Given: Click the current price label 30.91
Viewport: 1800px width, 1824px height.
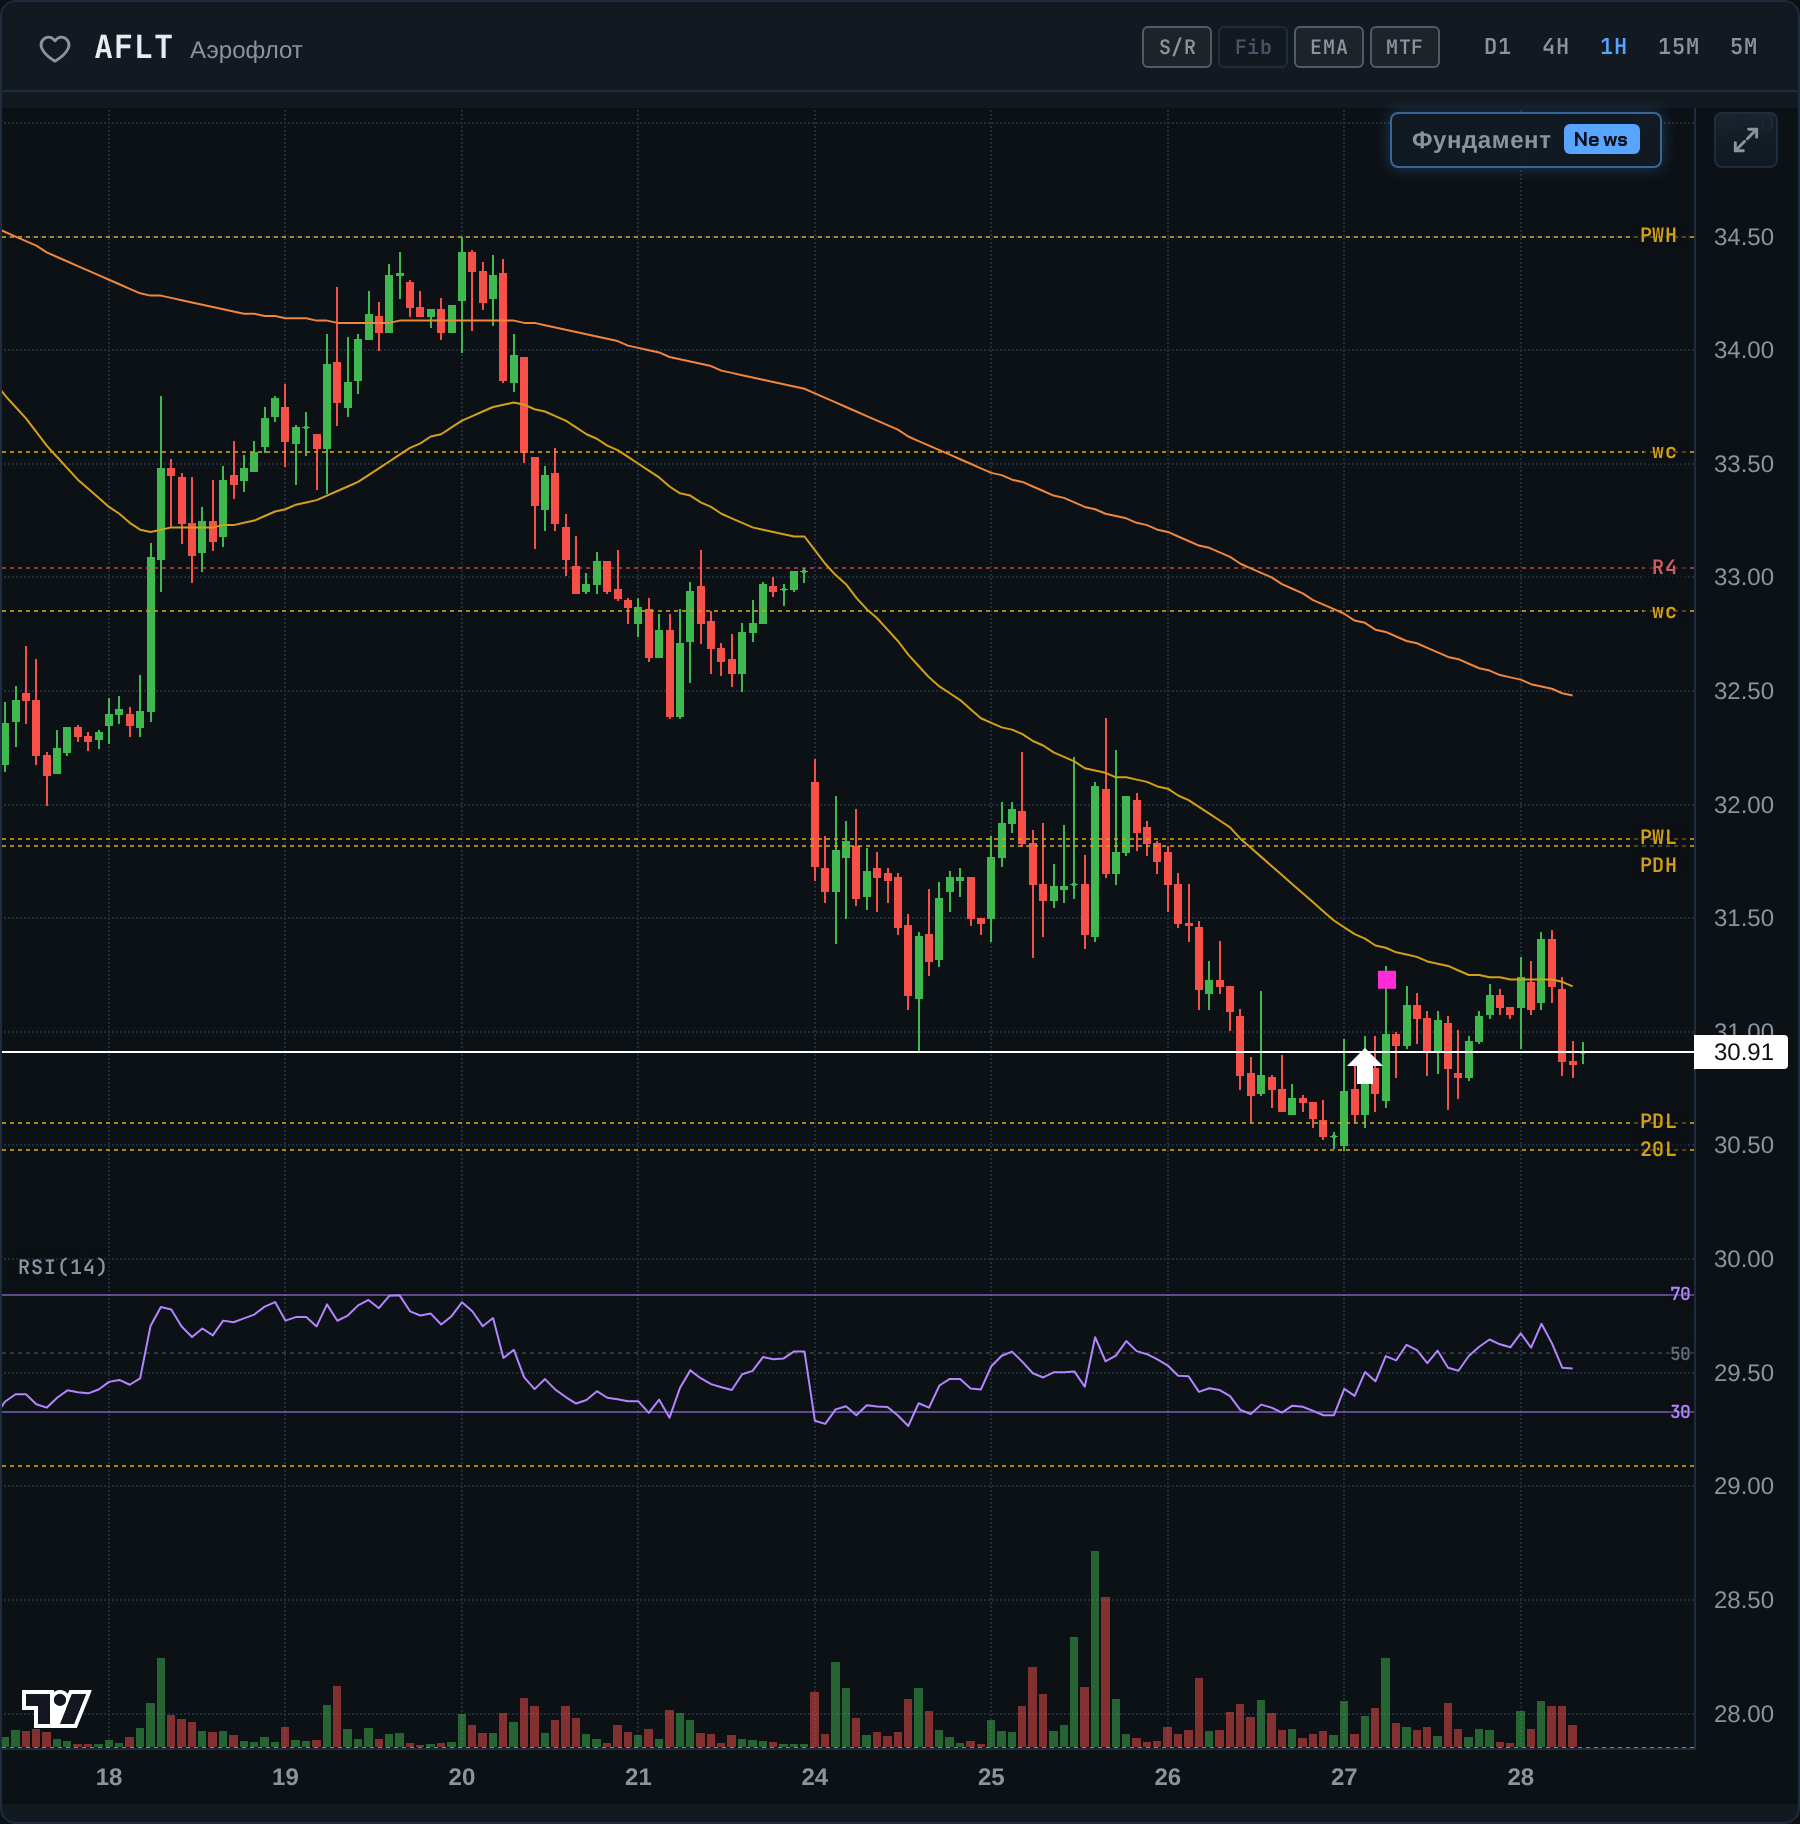Looking at the screenshot, I should (x=1741, y=1052).
